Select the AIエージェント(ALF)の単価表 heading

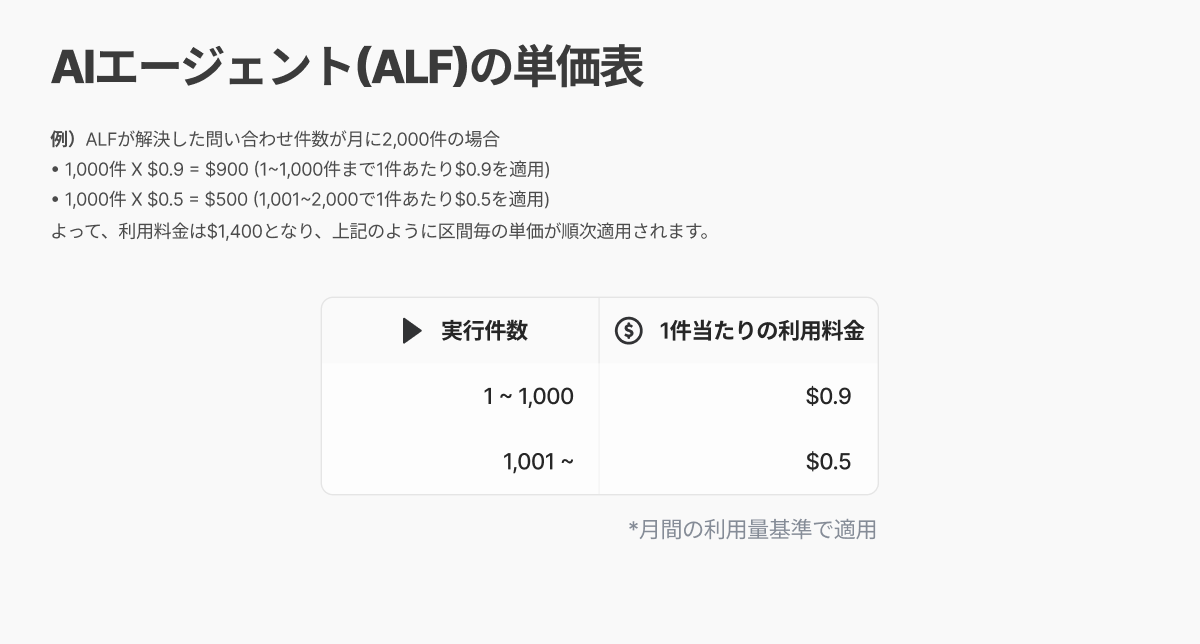point(347,69)
